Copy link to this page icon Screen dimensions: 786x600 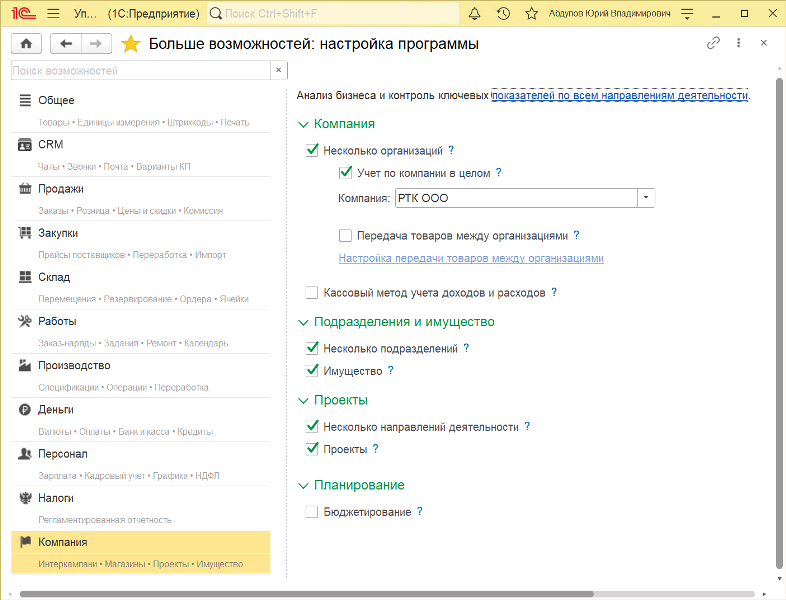tap(713, 43)
